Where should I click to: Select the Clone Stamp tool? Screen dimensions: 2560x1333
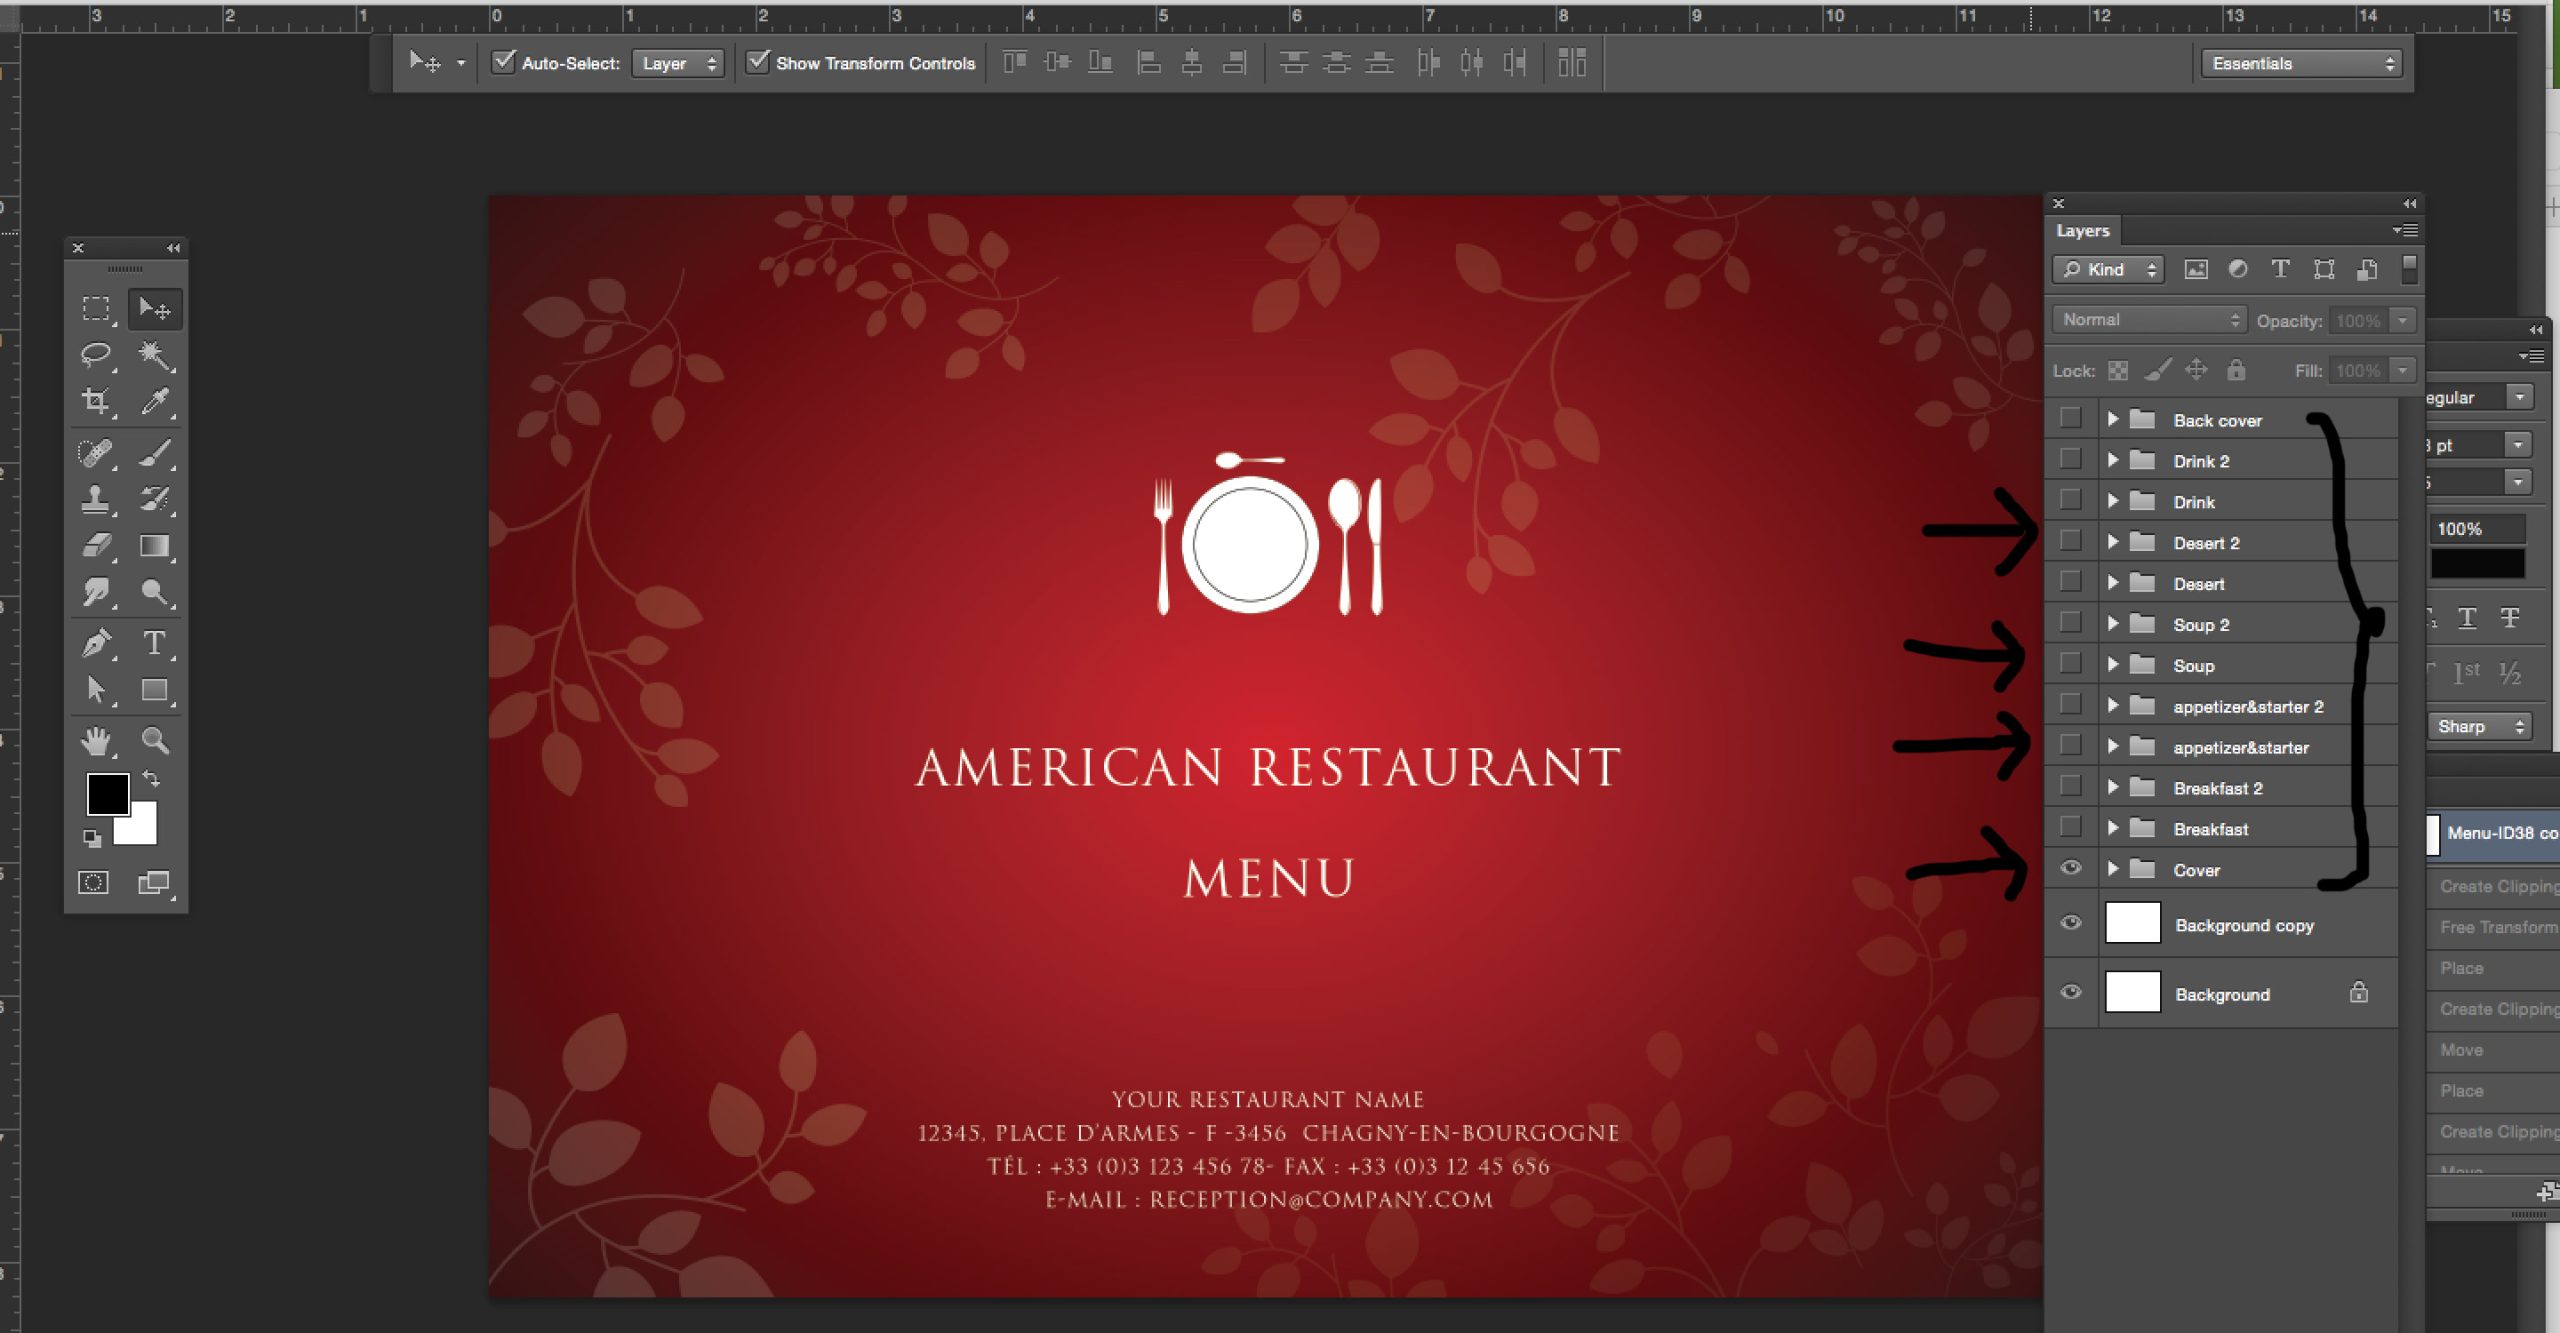click(96, 498)
